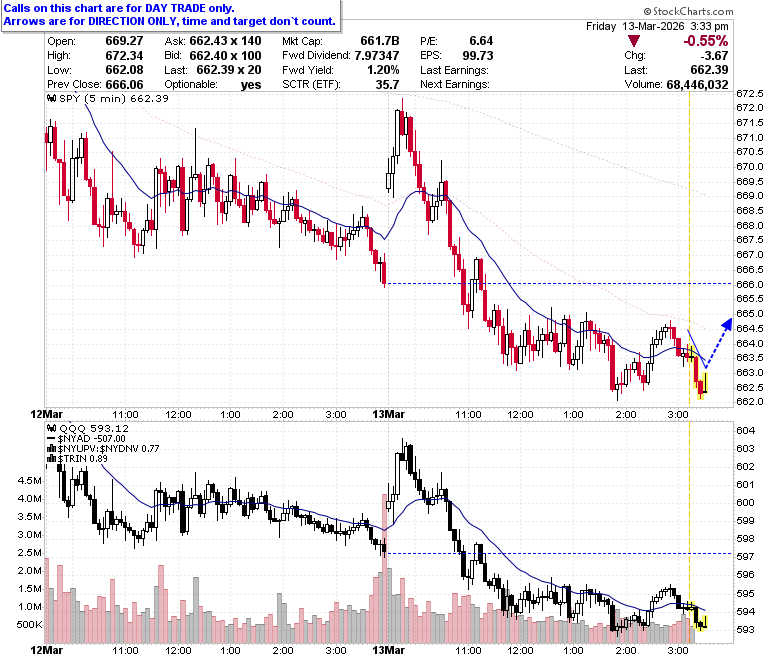Click the QQQ candlestick legend icon
The height and width of the screenshot is (659, 780).
[x=51, y=428]
